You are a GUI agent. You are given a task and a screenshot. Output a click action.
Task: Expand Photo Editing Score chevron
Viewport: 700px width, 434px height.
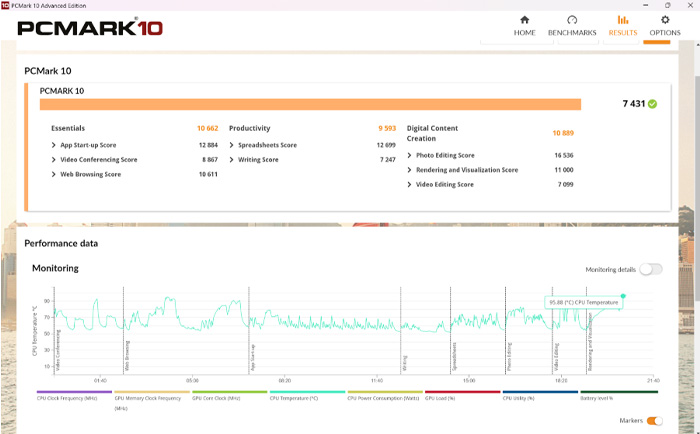point(409,155)
